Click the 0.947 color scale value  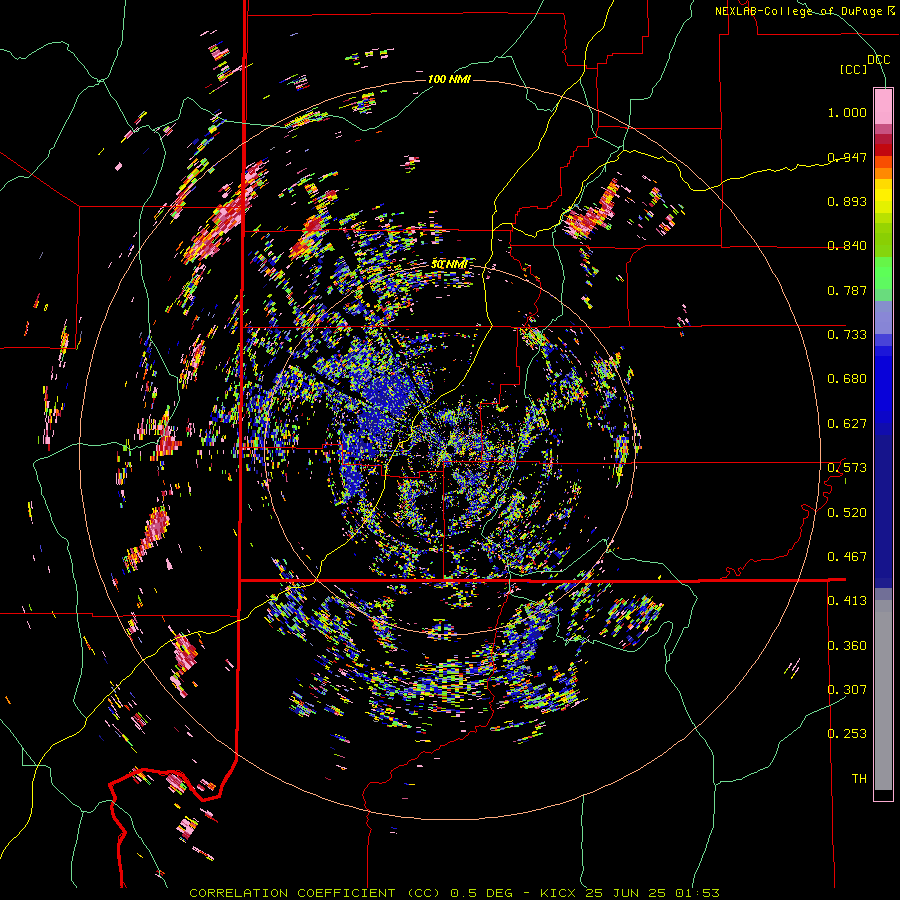pos(847,157)
